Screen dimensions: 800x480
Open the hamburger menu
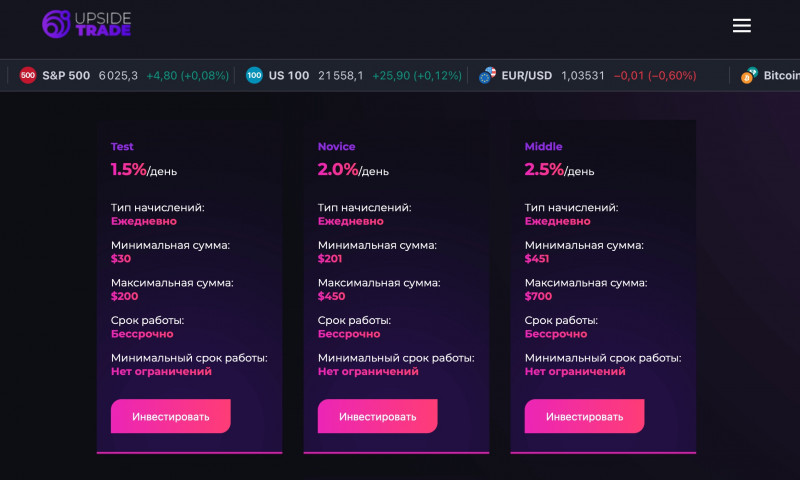point(741,26)
